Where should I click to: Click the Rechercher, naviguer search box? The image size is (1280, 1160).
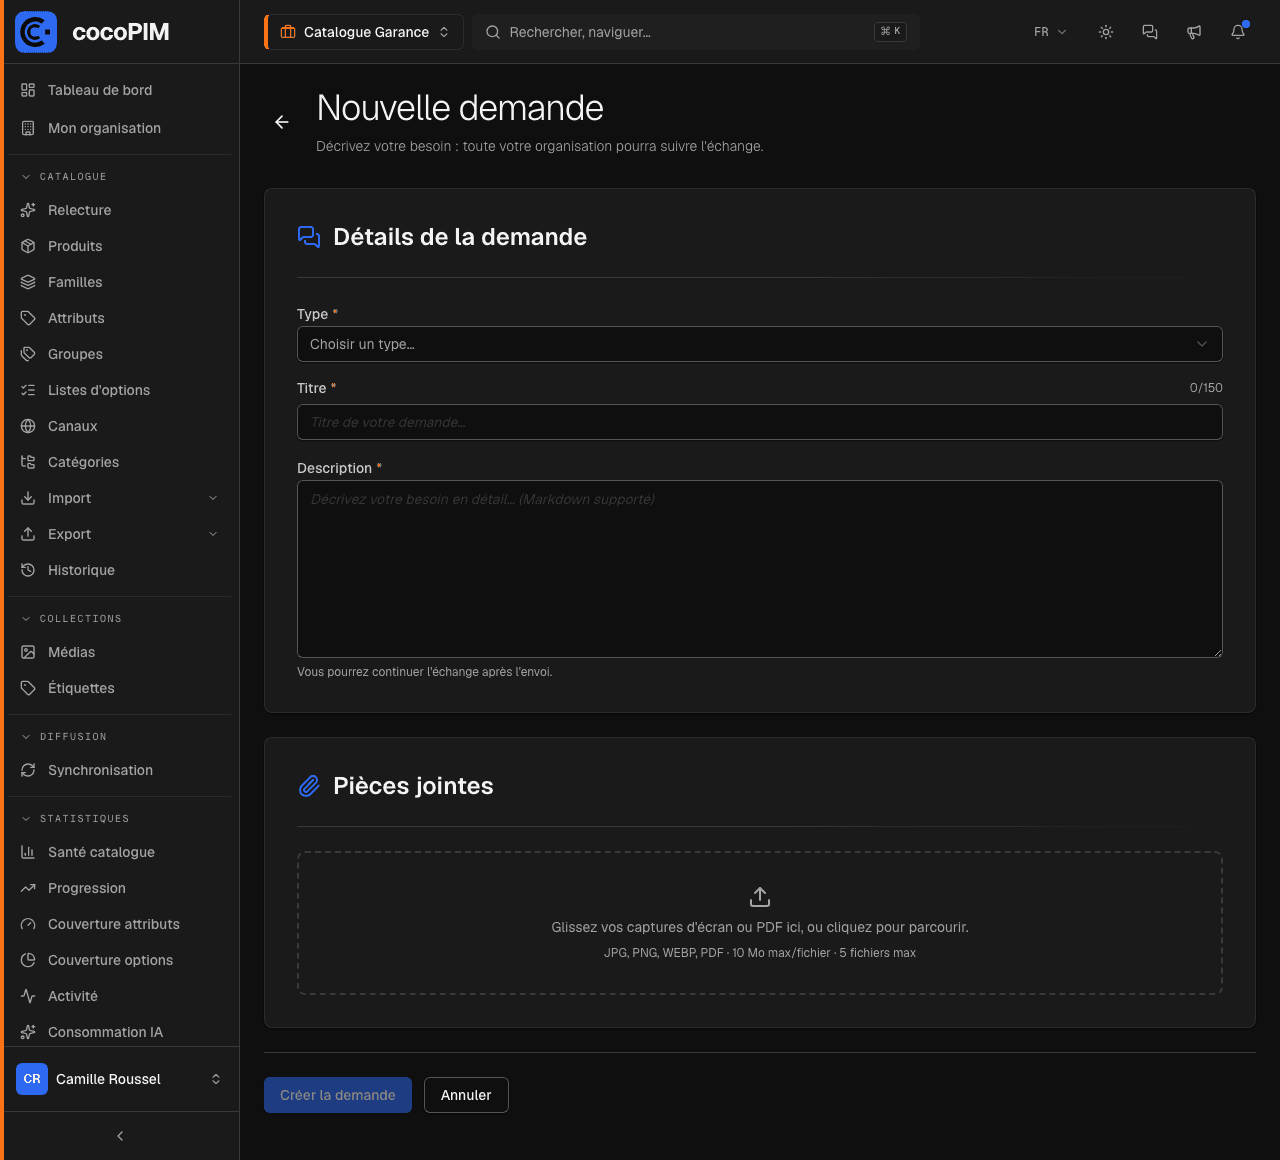coord(696,32)
